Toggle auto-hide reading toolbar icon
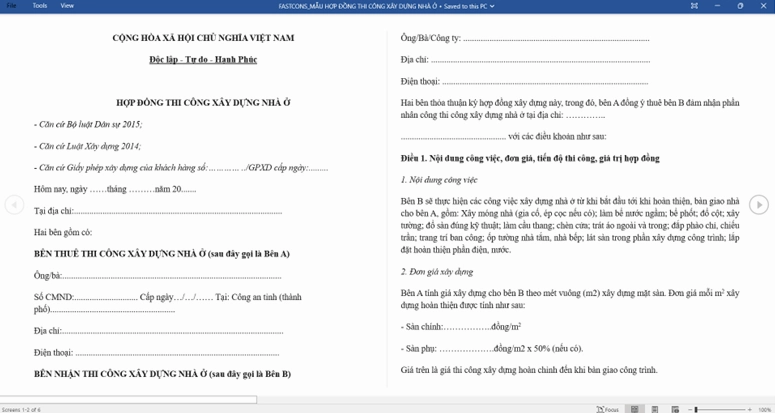 694,6
